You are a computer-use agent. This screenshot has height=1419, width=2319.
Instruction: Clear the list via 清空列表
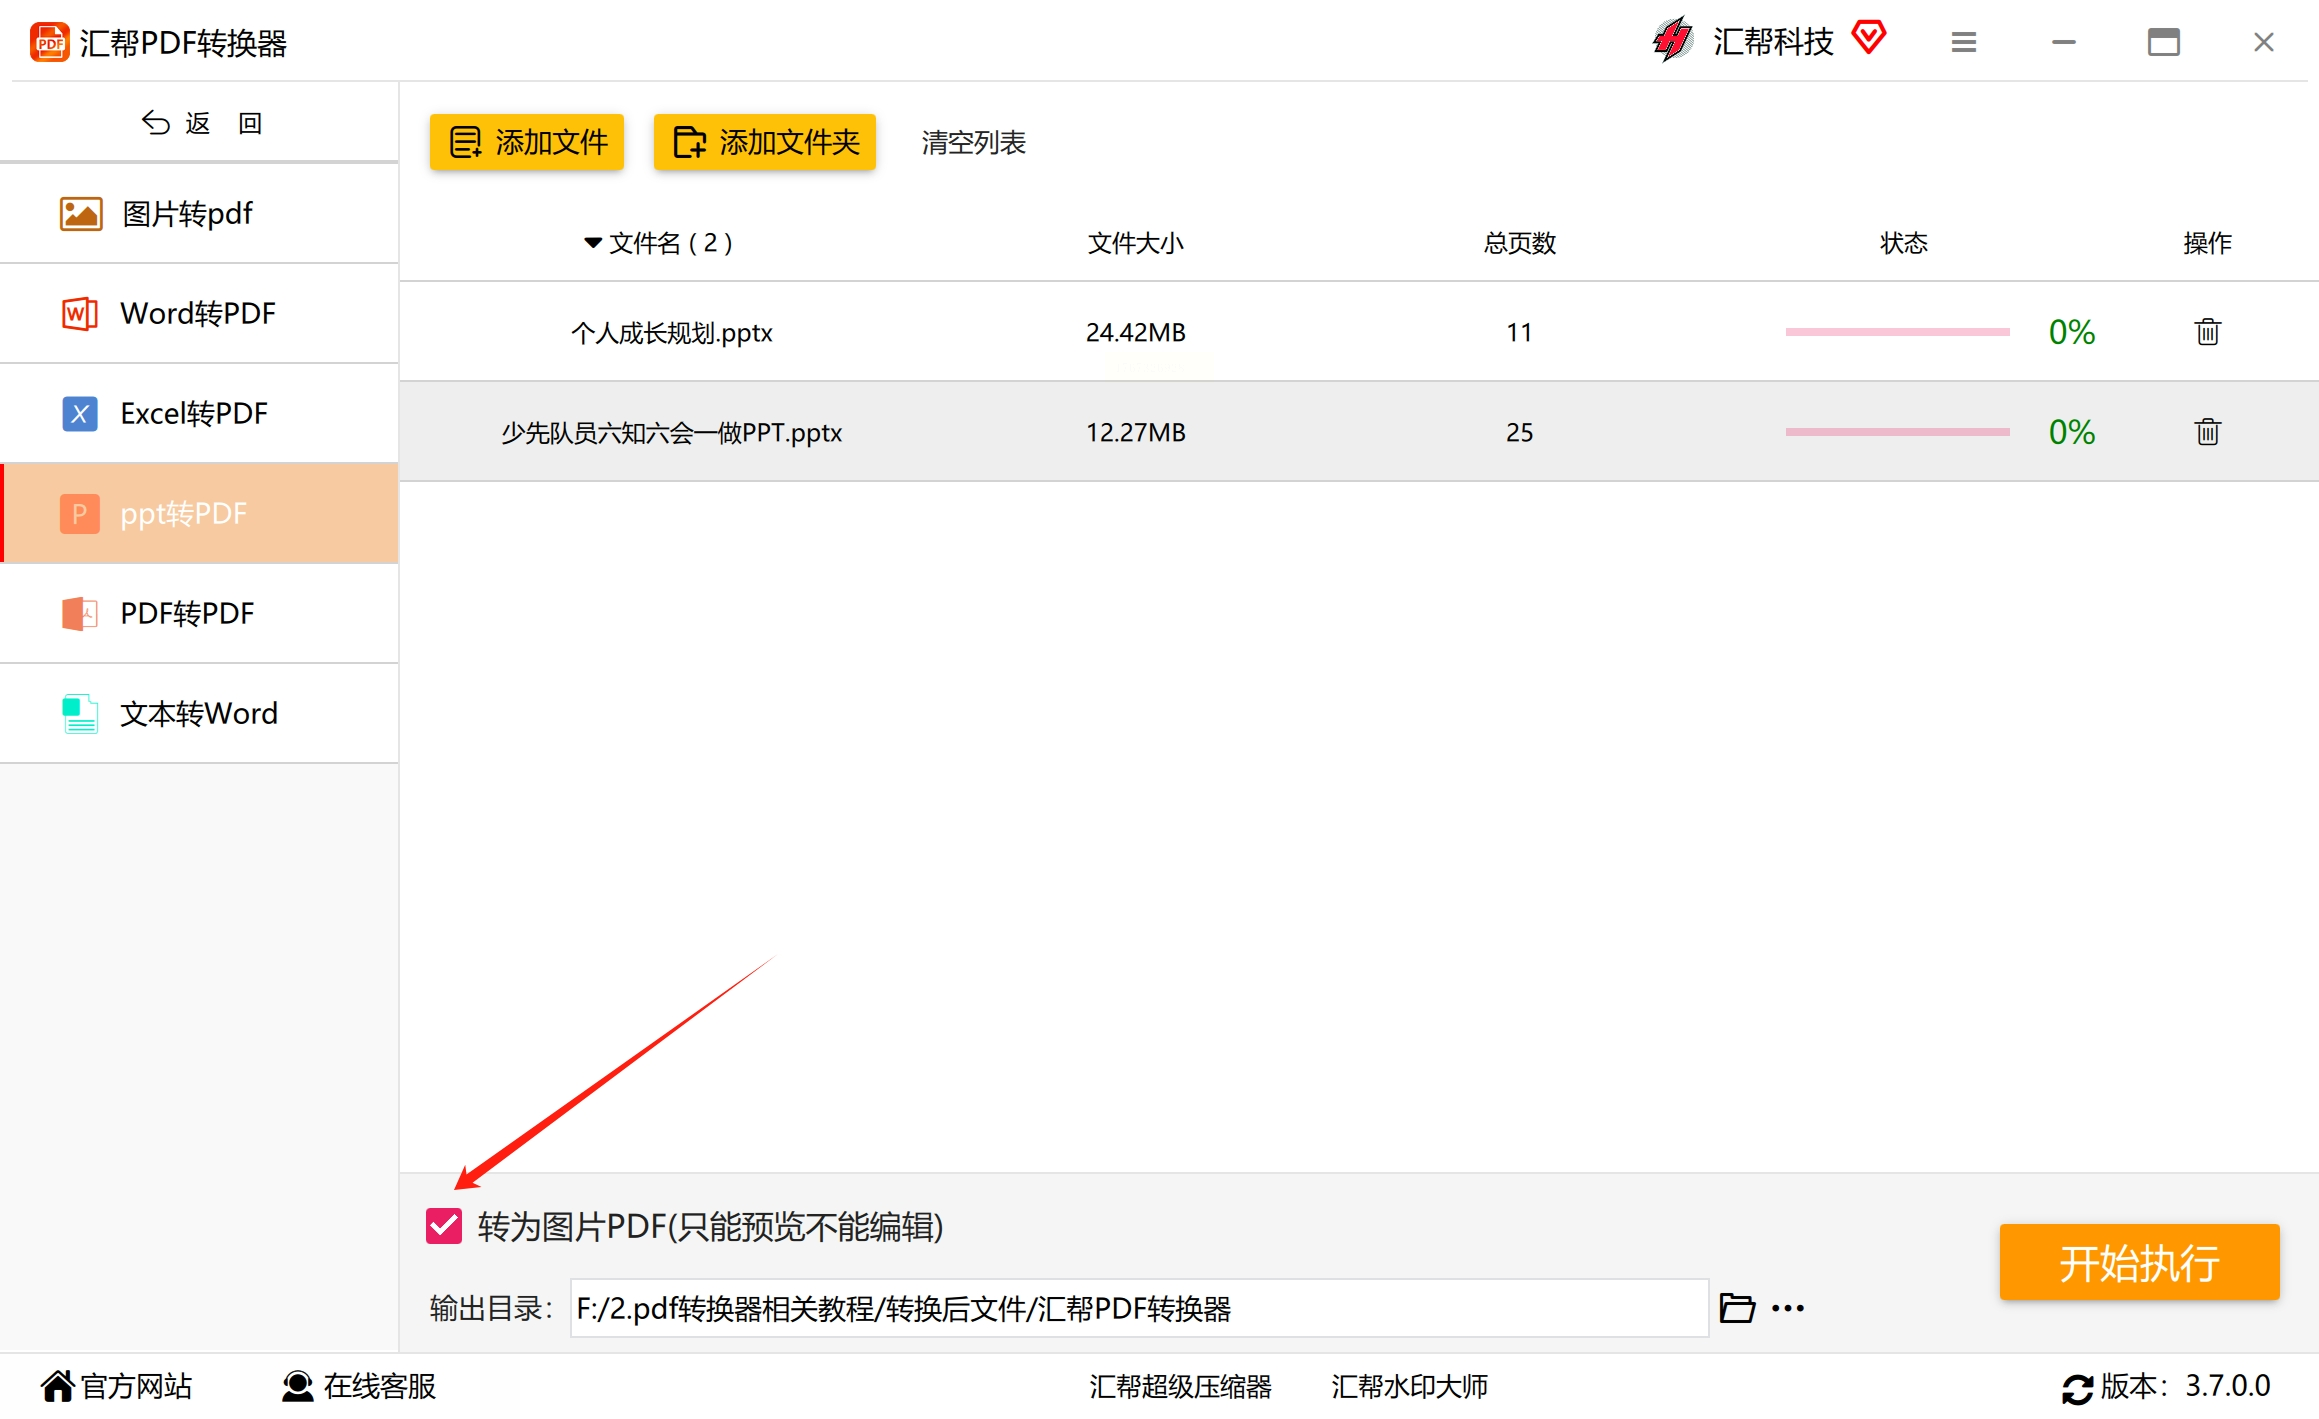973,143
